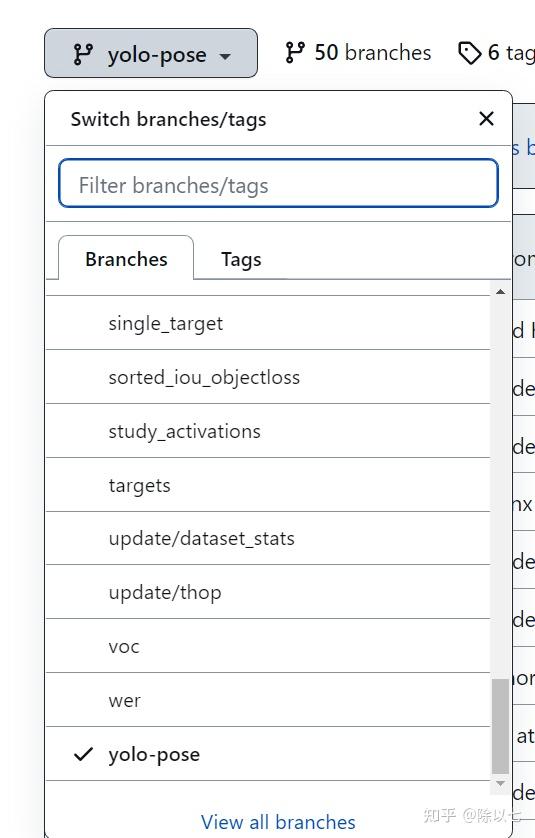
Task: Click the branch icon next to 50 branches
Action: pos(295,52)
